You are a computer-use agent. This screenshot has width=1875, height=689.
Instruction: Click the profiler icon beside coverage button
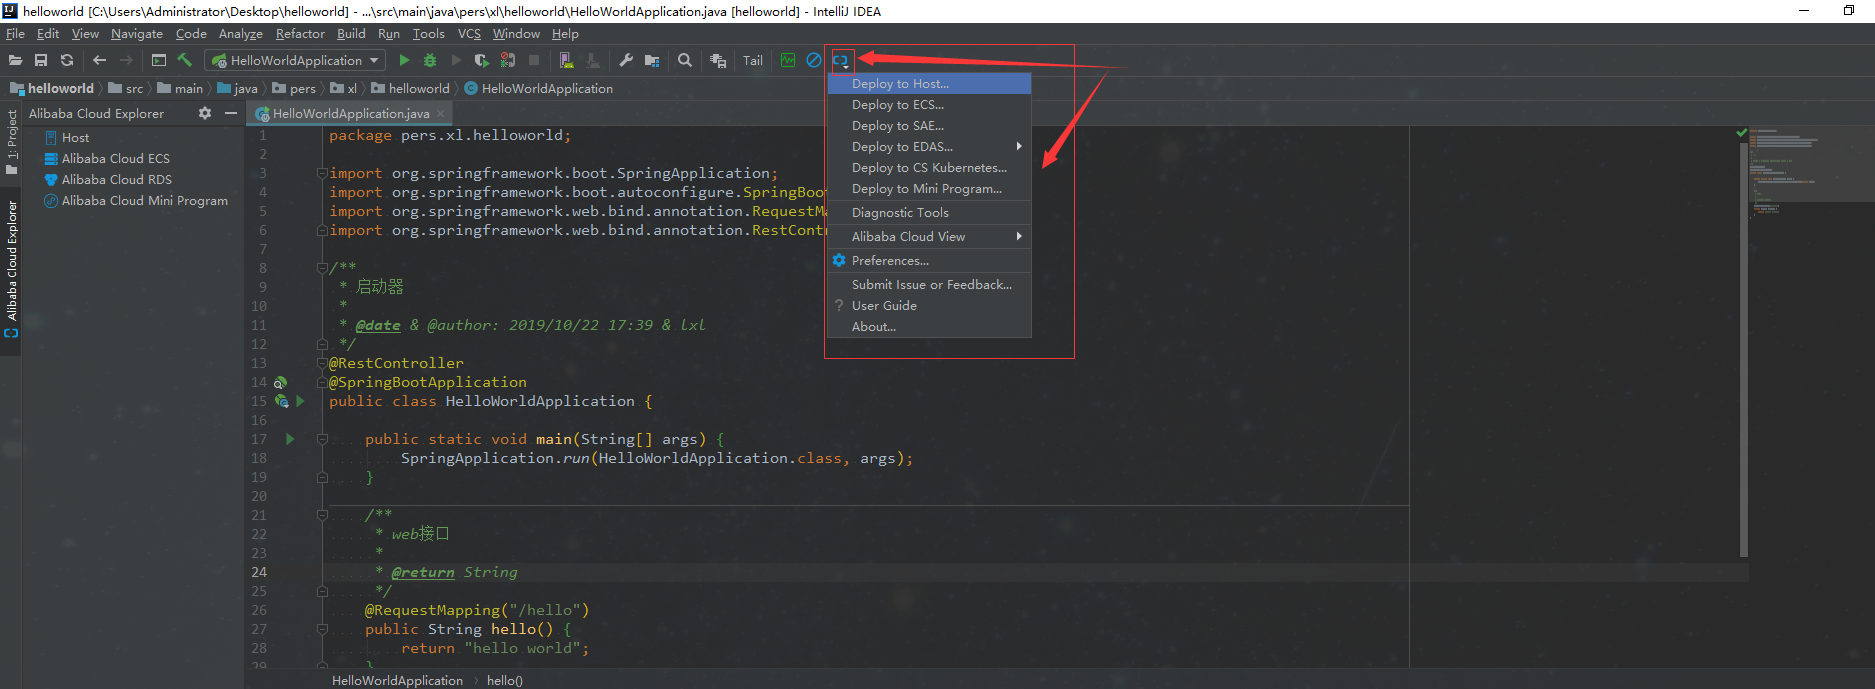click(508, 60)
